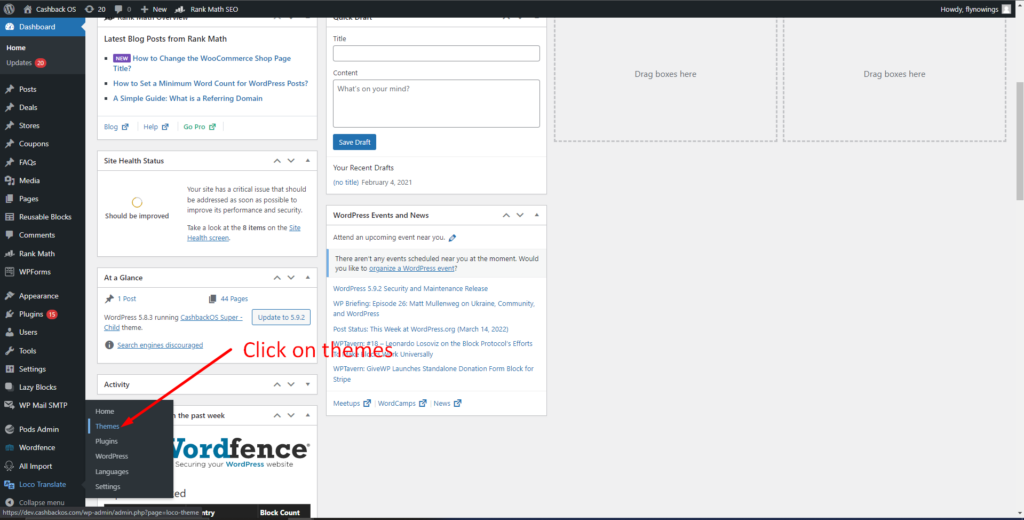
Task: Expand the Activity widget
Action: pos(308,385)
